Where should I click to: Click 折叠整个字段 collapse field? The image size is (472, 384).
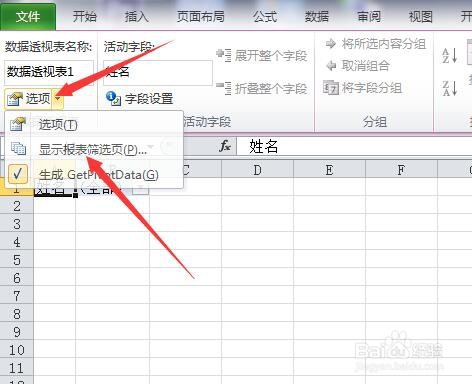point(262,88)
